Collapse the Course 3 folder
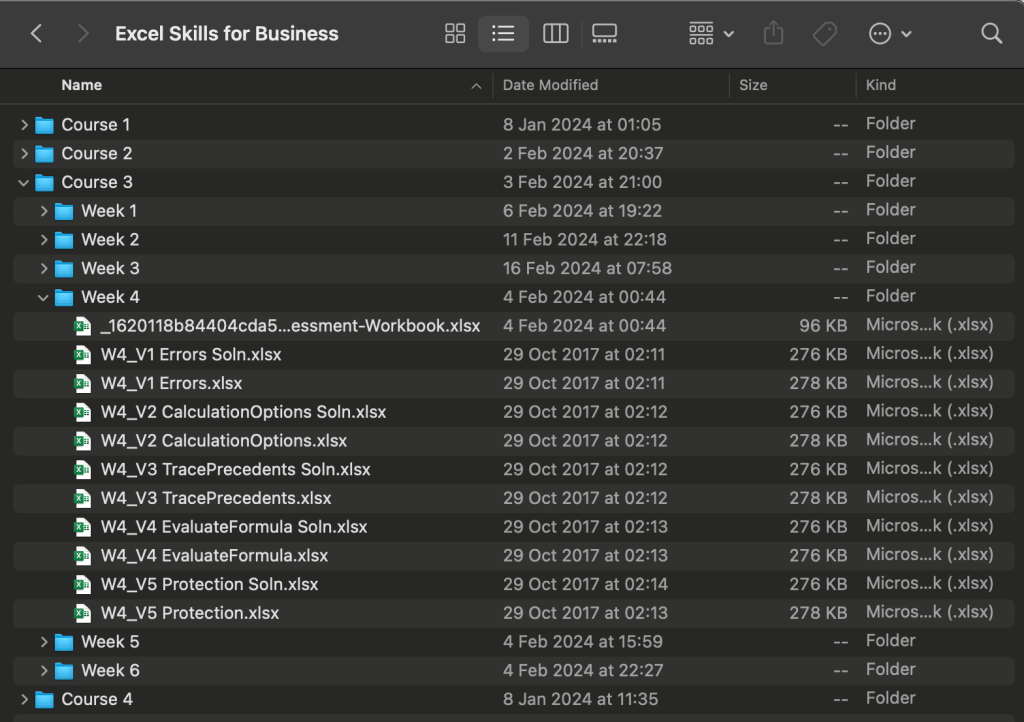Viewport: 1024px width, 722px height. [x=24, y=183]
